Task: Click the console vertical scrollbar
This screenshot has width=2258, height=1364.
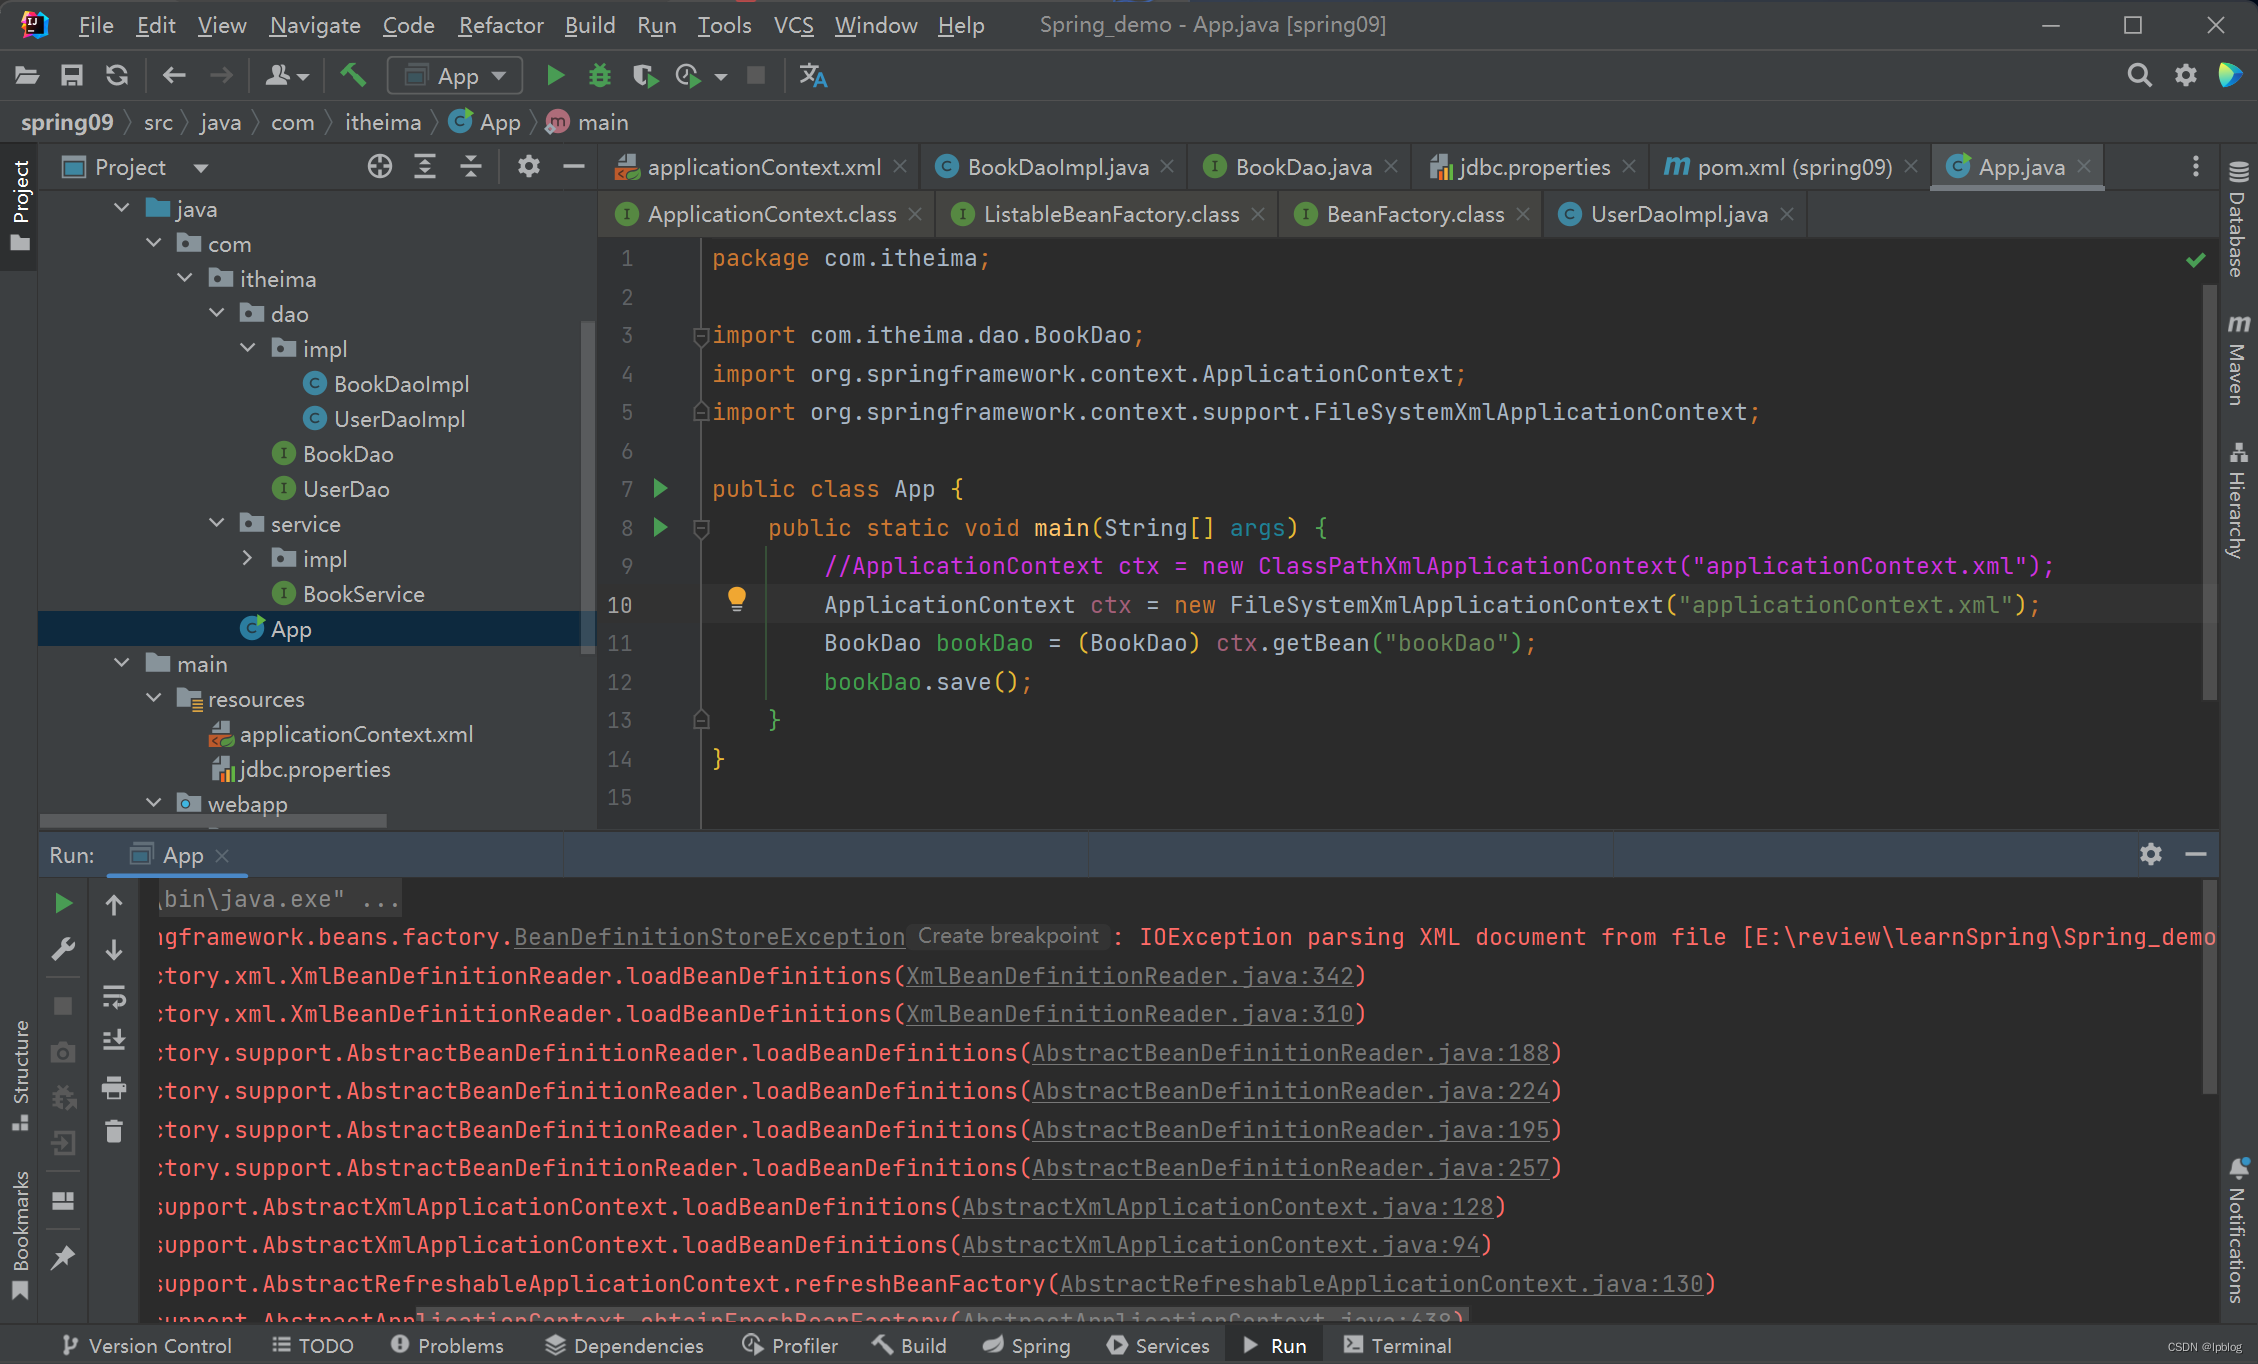Action: (2210, 987)
